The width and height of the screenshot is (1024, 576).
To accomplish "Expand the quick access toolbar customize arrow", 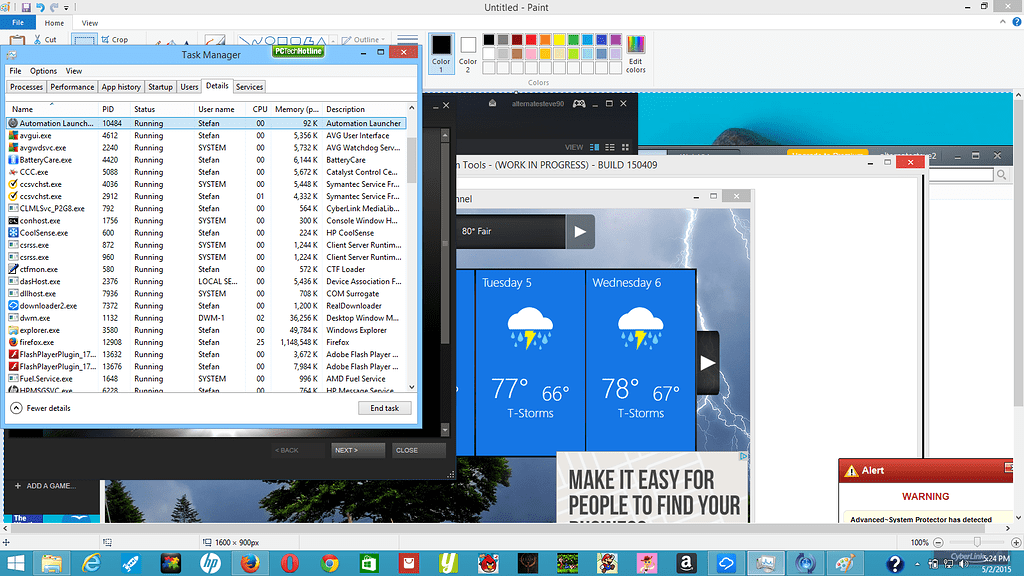I will coord(68,8).
